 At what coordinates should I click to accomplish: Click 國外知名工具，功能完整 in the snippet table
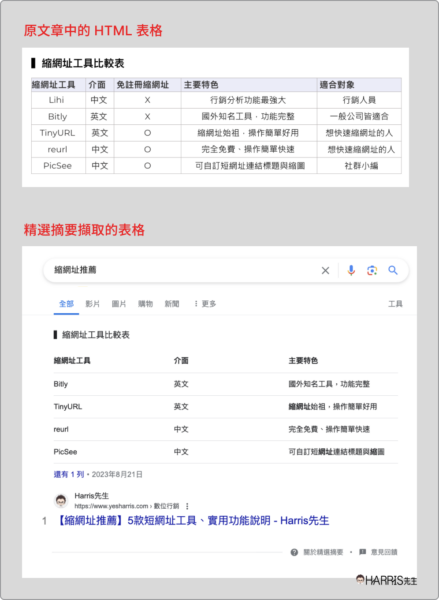(x=329, y=384)
